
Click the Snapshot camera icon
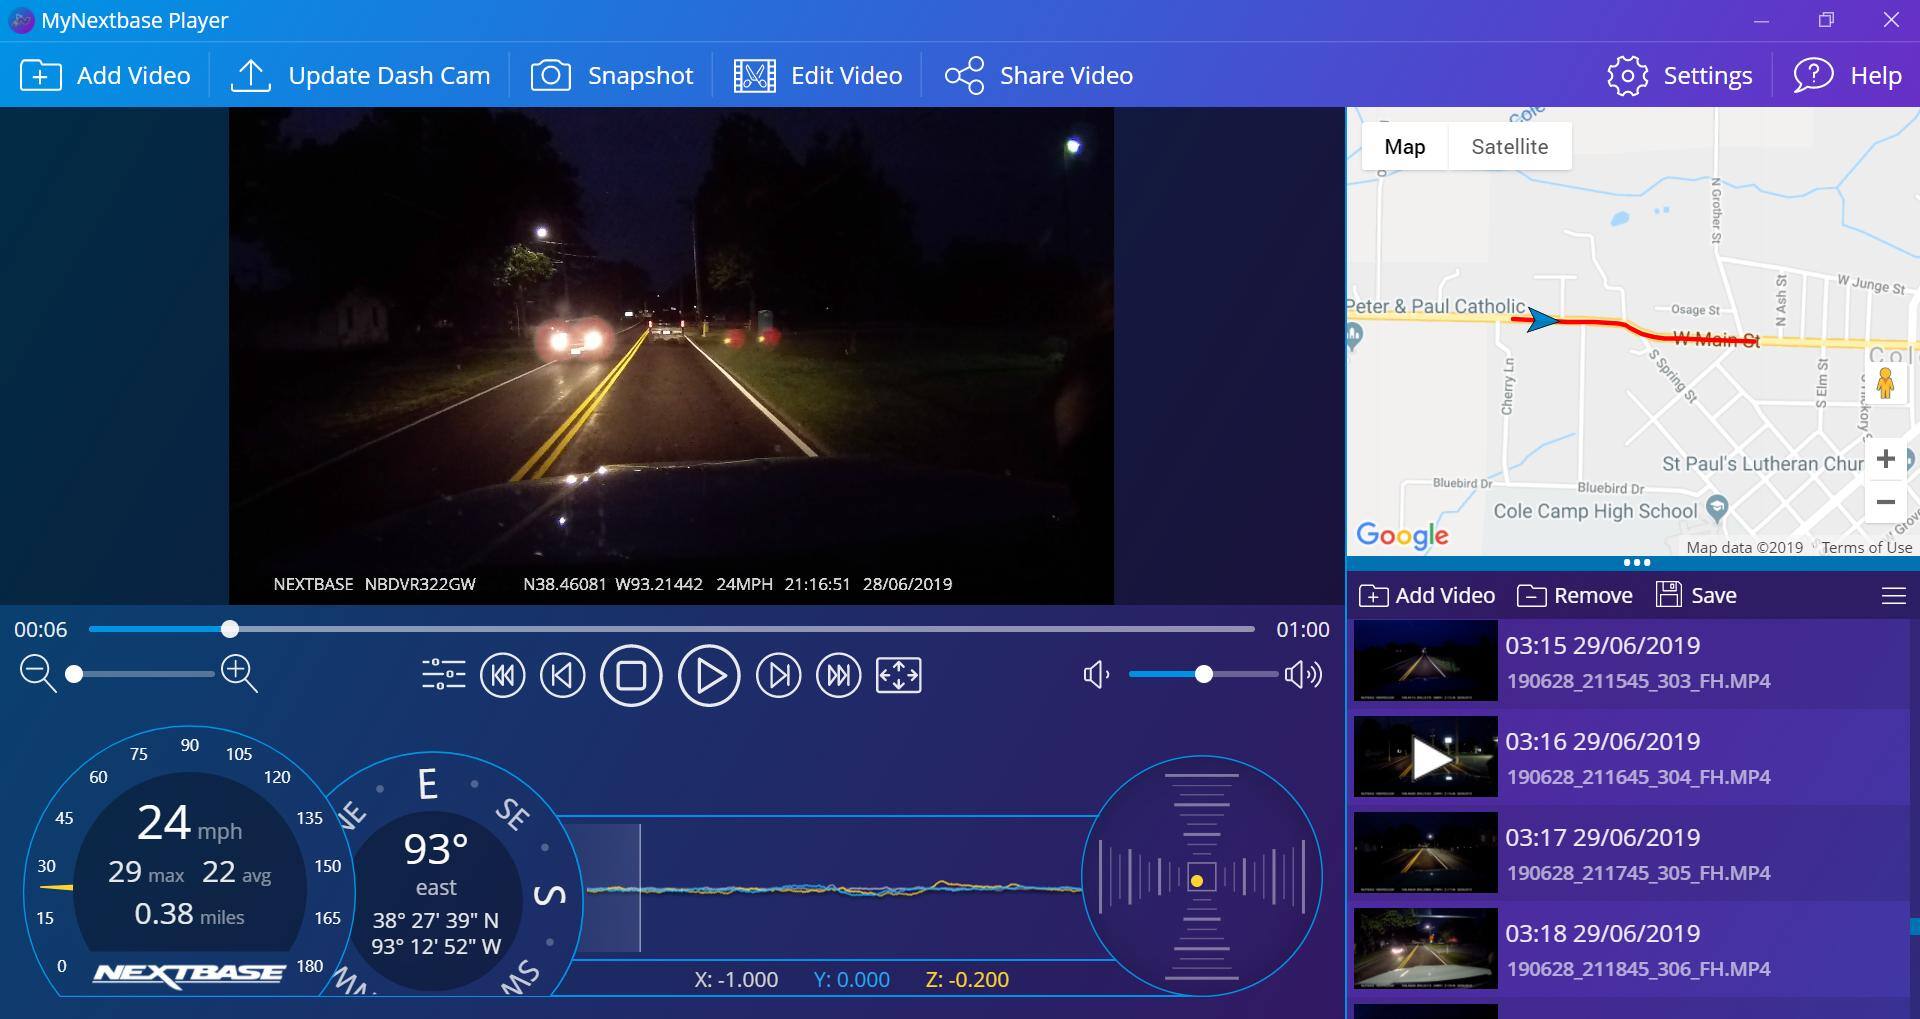coord(550,76)
